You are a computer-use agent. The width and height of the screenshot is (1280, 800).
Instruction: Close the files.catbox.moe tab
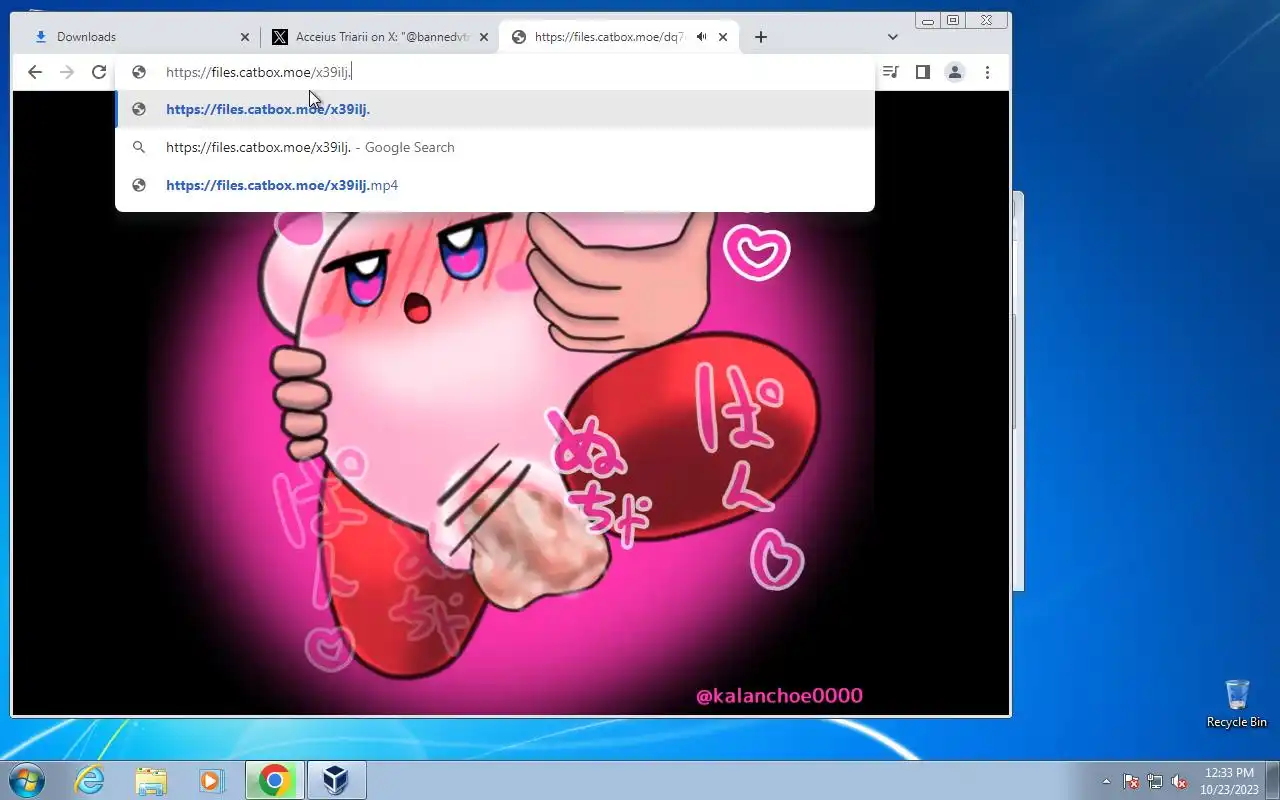[723, 37]
